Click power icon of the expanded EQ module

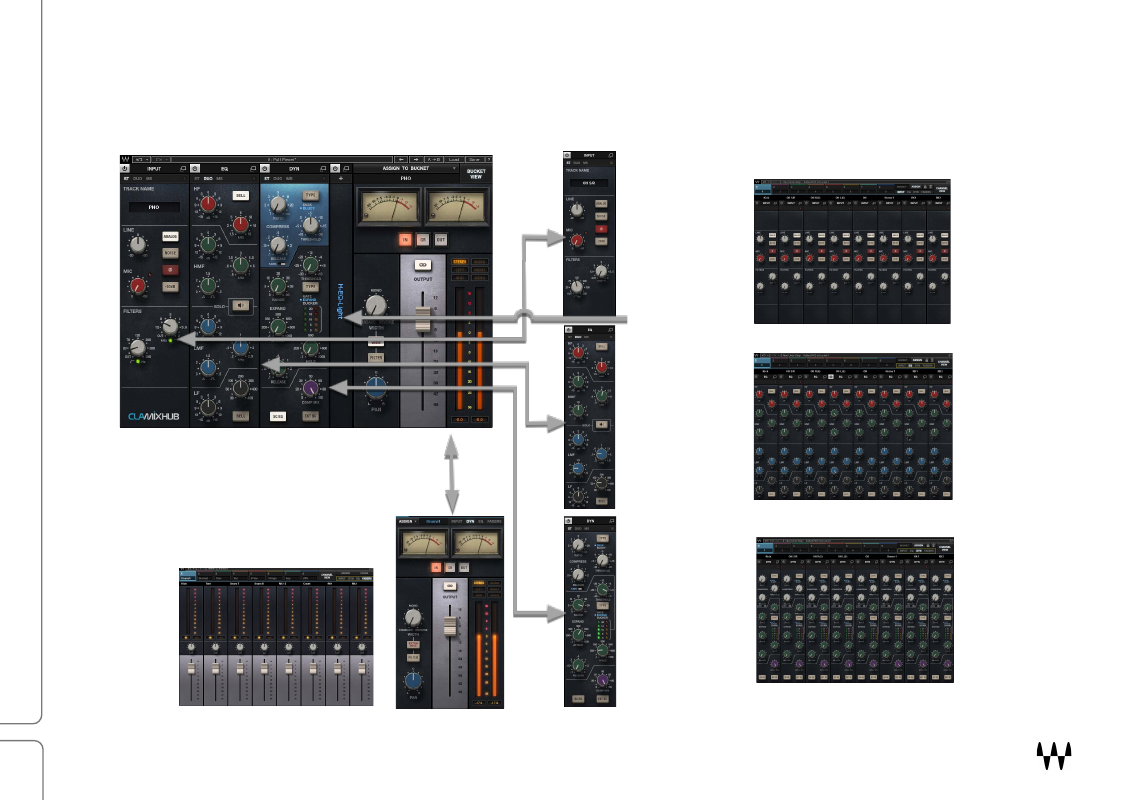tap(568, 330)
